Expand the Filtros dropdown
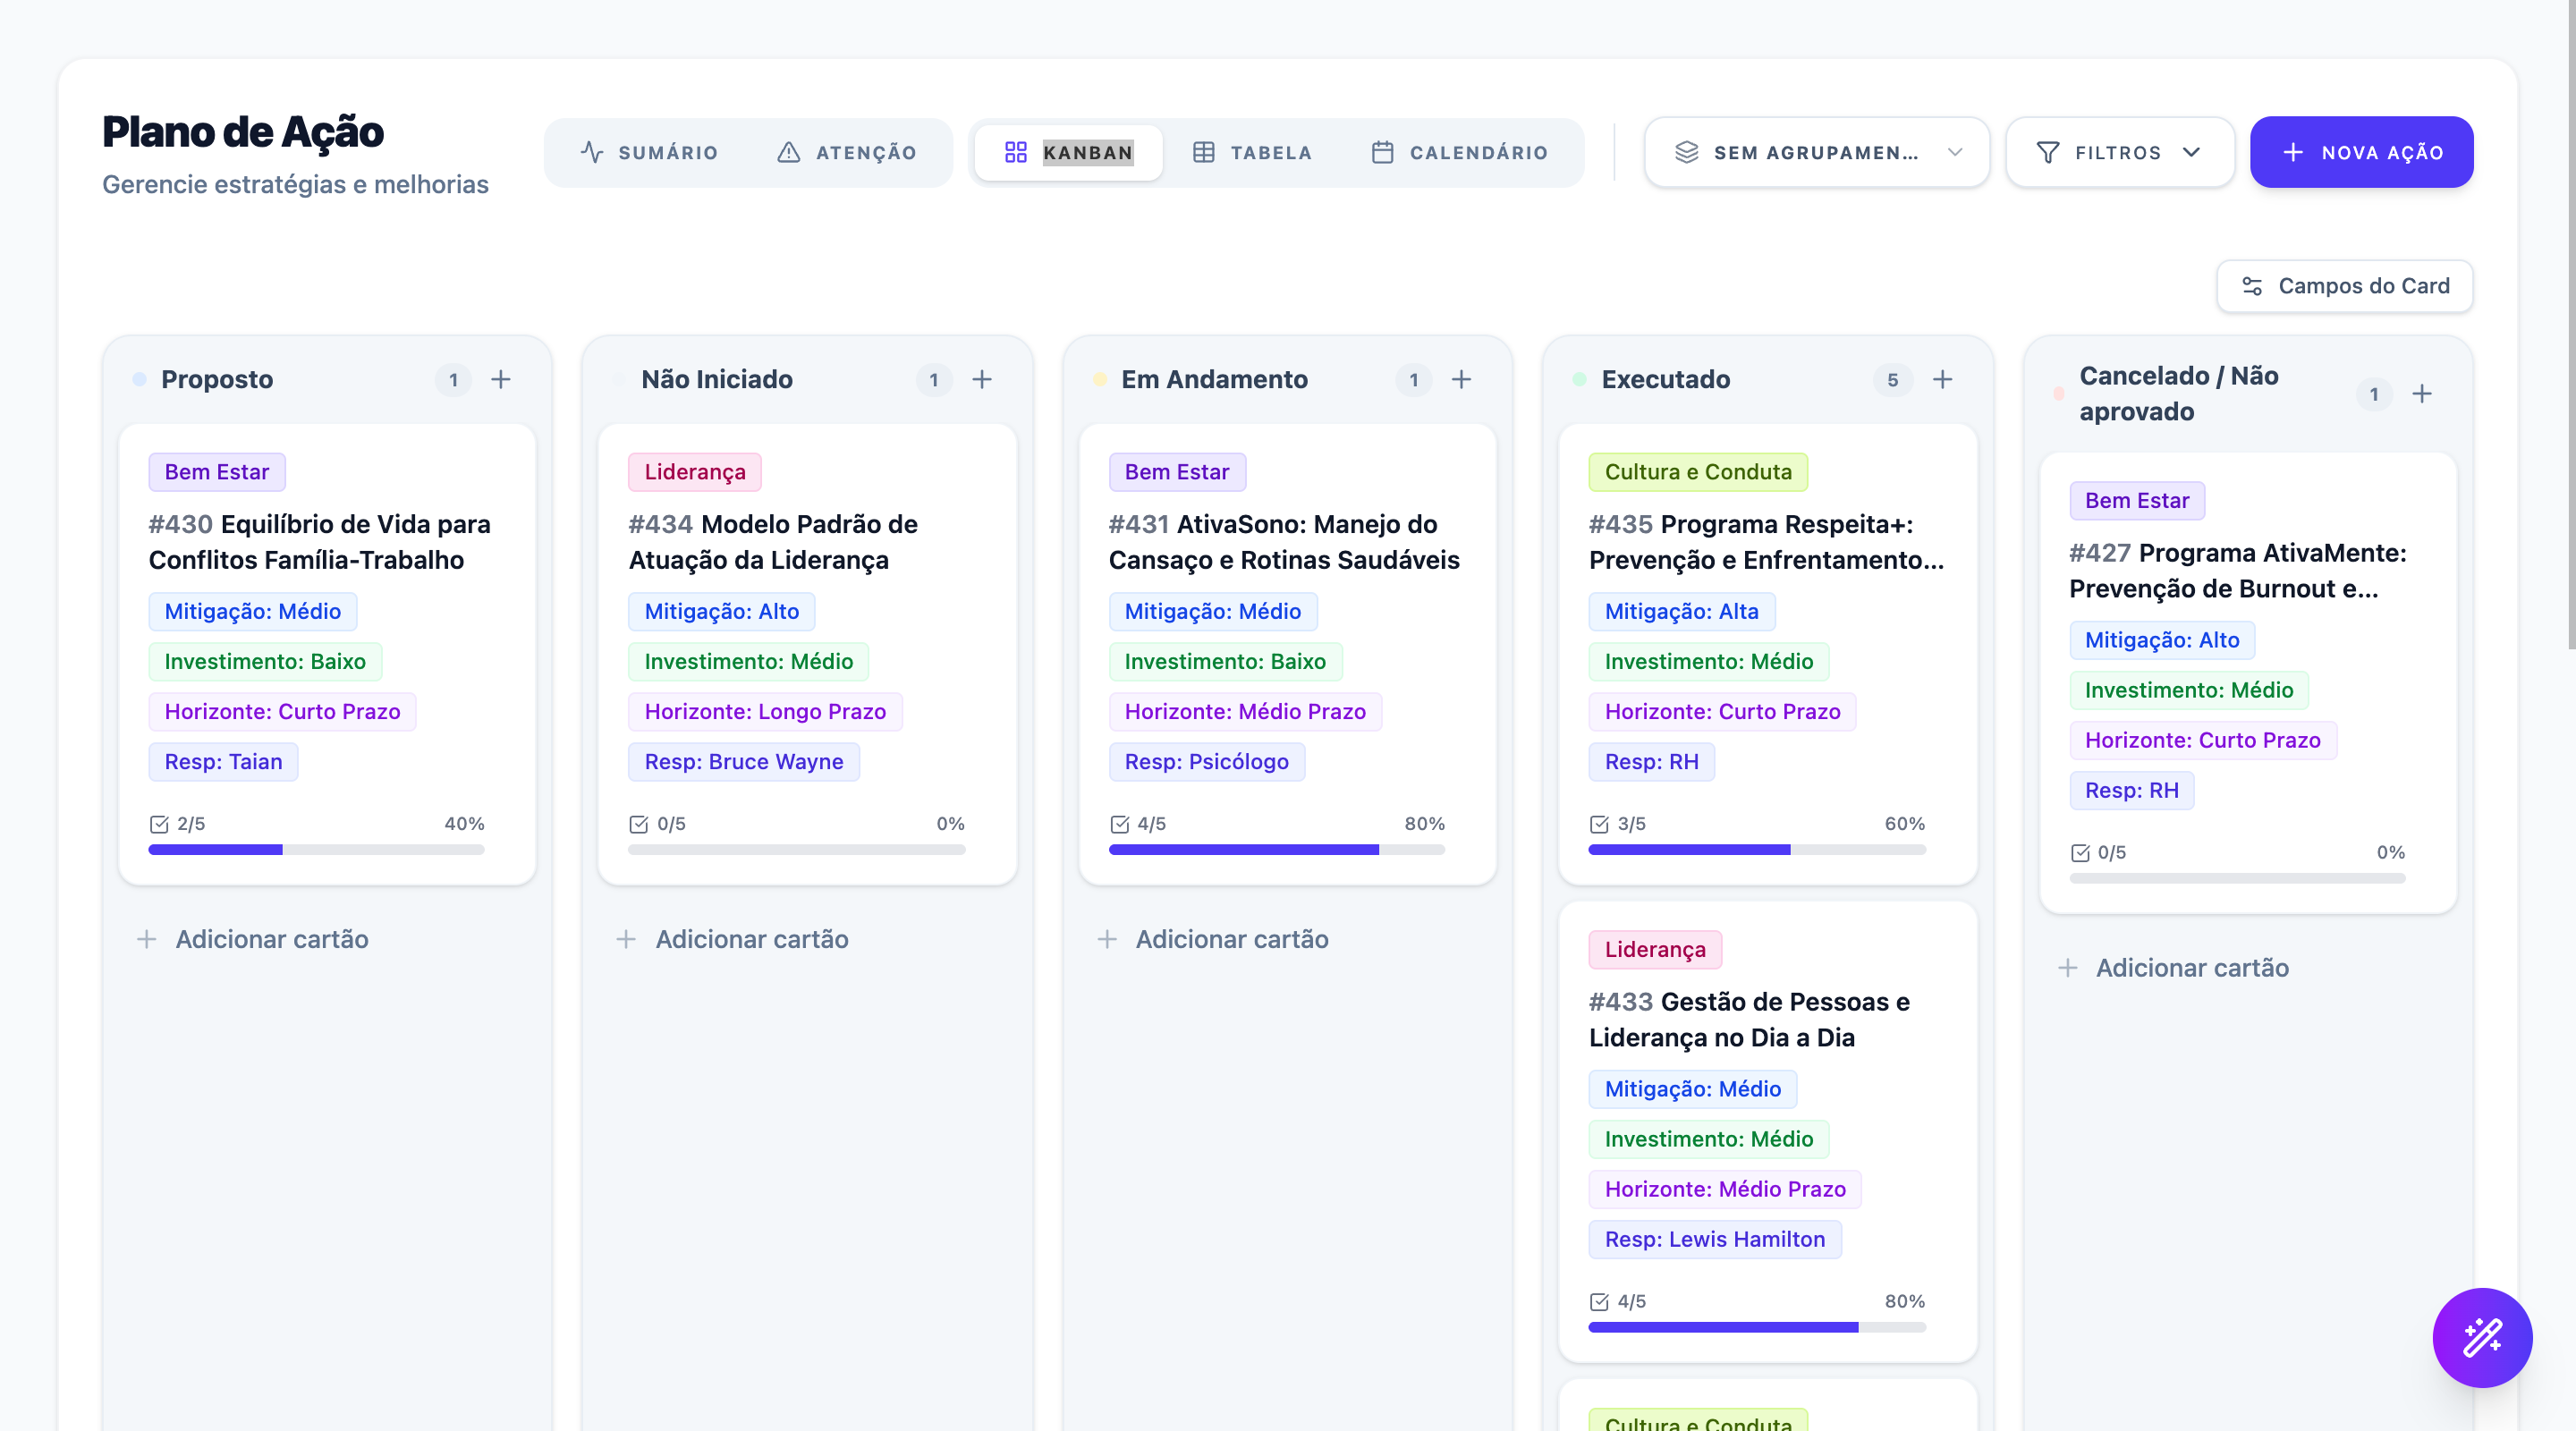The image size is (2576, 1431). pyautogui.click(x=2119, y=152)
